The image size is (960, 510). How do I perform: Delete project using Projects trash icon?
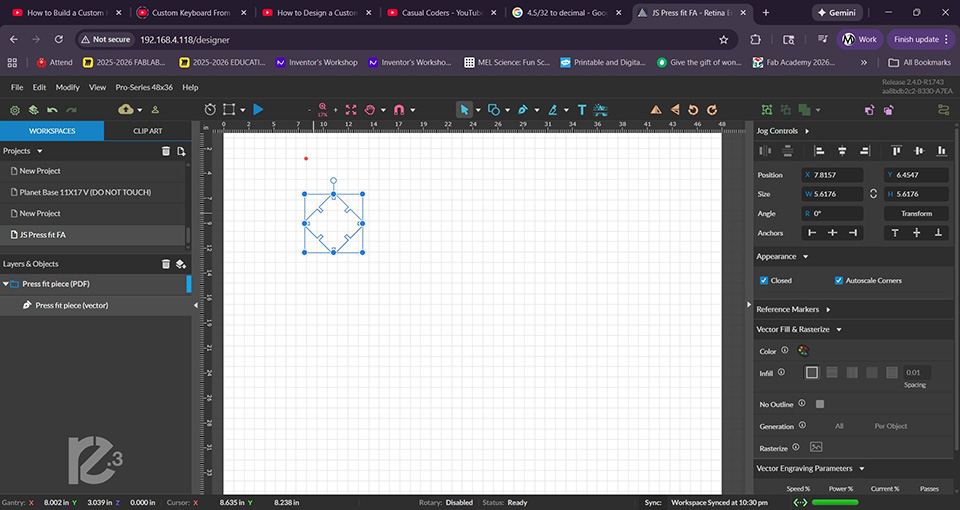165,151
